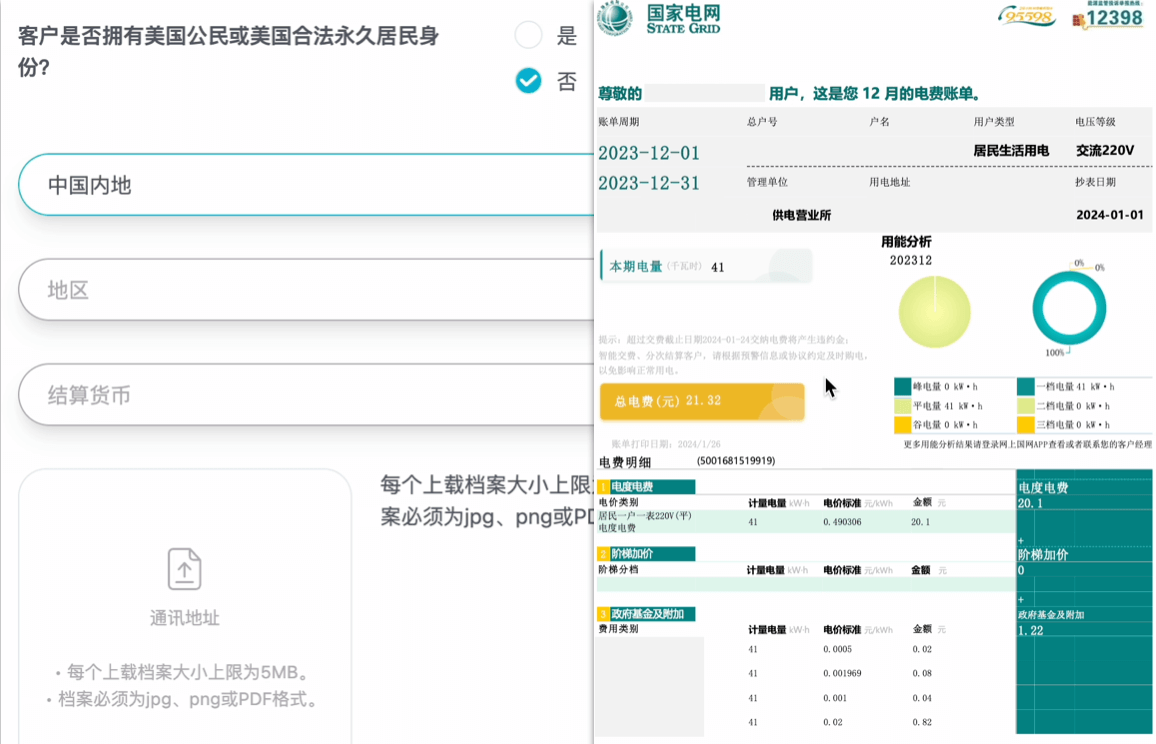Click the 居民一户一表220V(平) tariff row label

click(x=645, y=515)
